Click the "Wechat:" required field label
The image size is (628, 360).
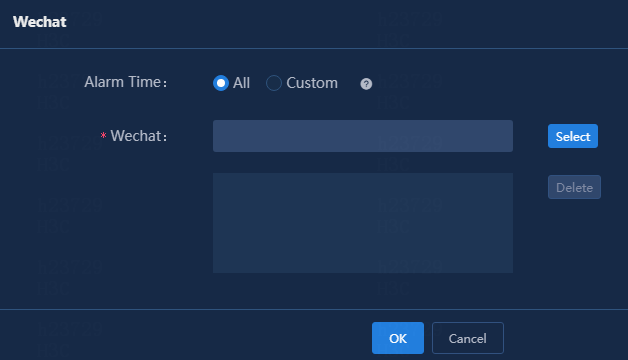[x=139, y=136]
